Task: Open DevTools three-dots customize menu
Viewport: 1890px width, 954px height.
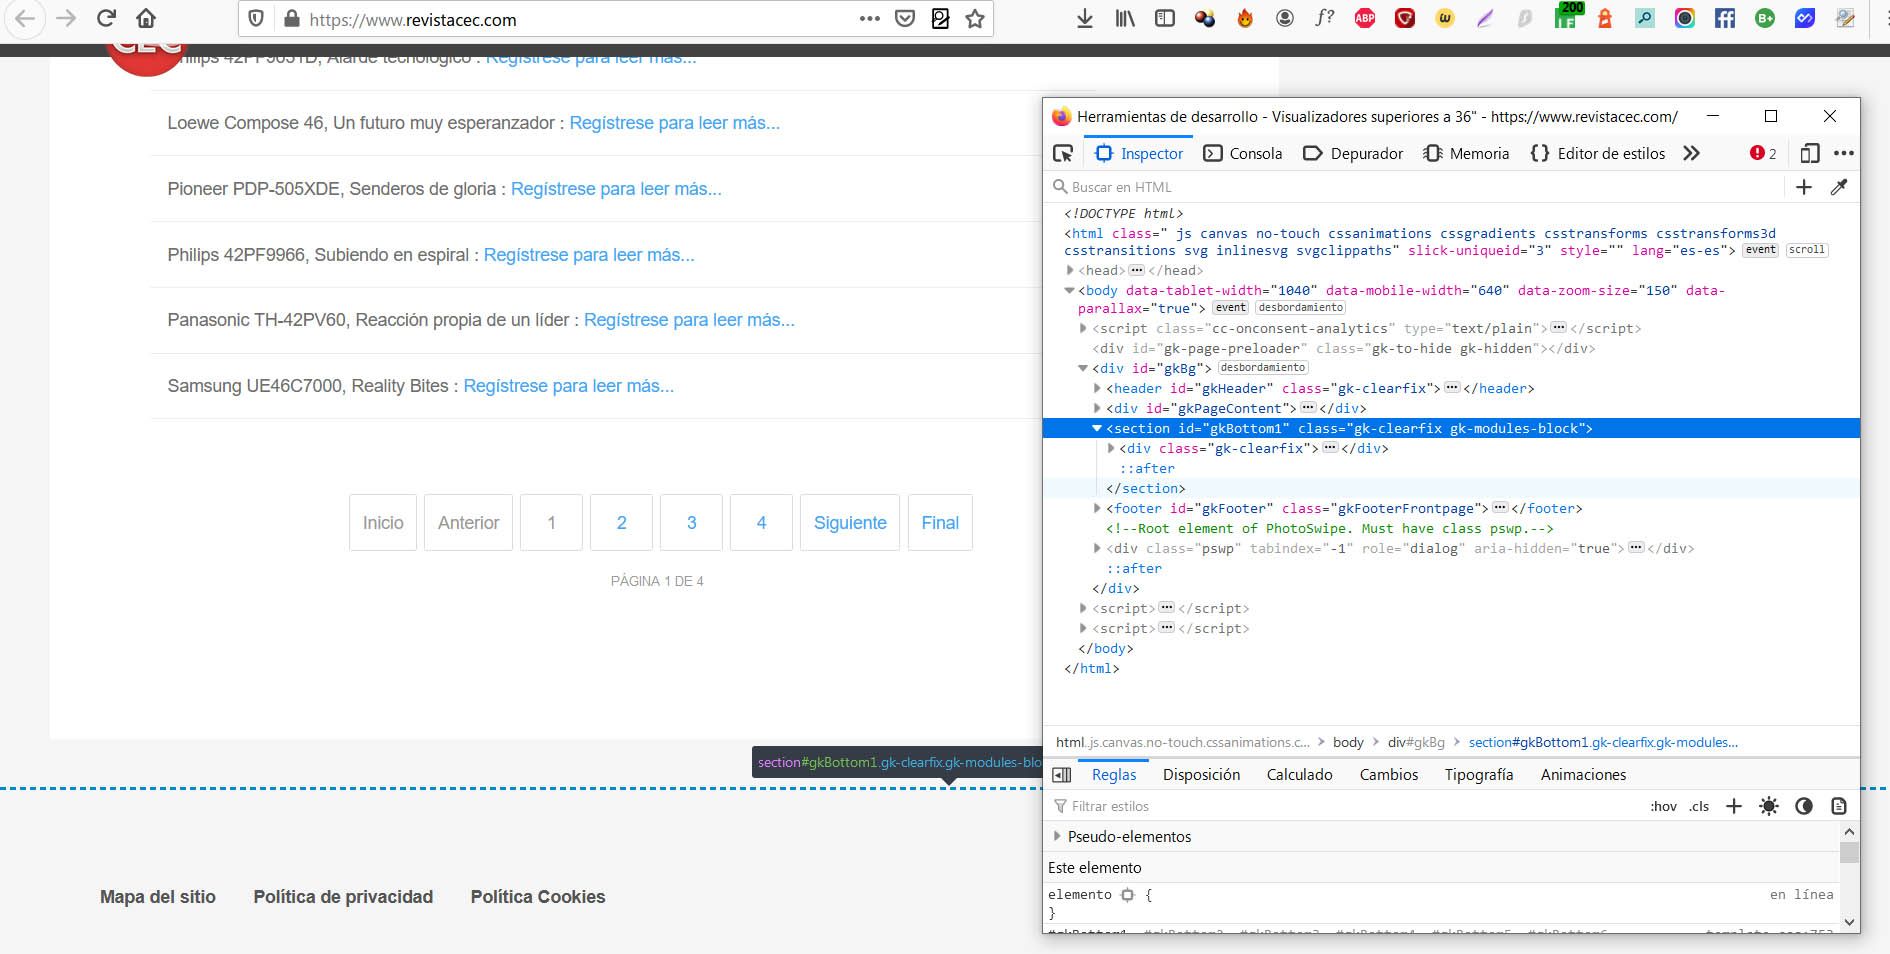Action: click(x=1844, y=153)
